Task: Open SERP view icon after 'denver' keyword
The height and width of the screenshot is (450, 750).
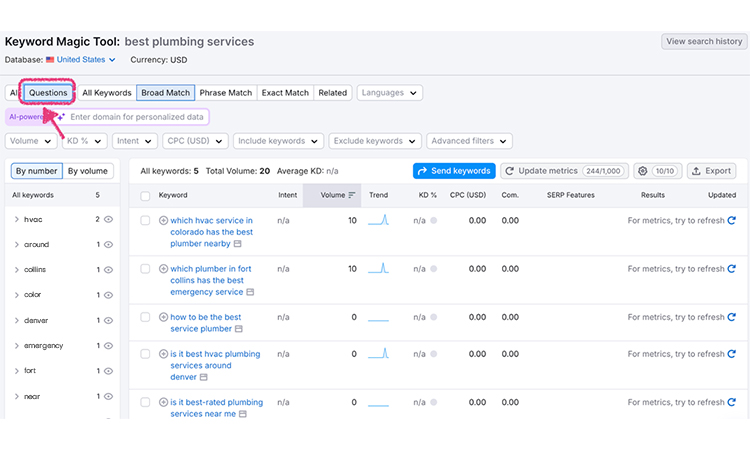Action: click(204, 377)
